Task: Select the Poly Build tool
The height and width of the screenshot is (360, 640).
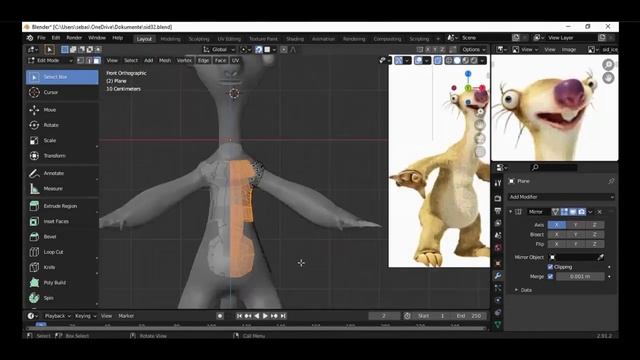Action: pyautogui.click(x=62, y=282)
